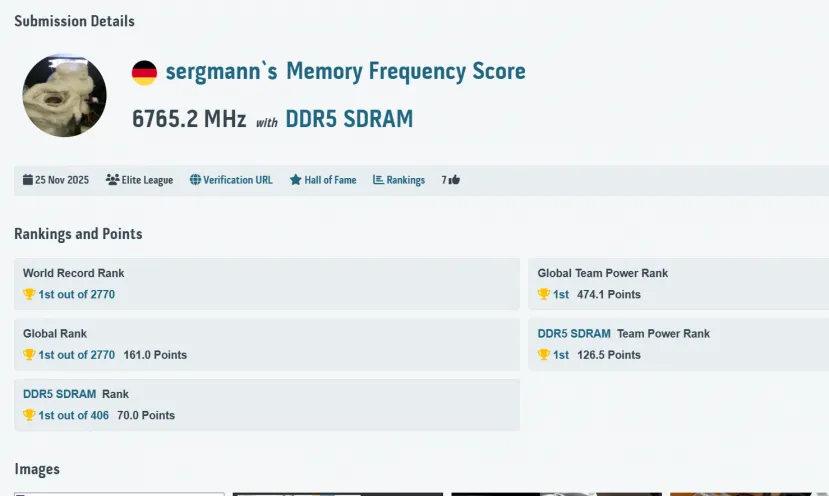
Task: Open the Rankings link
Action: (406, 180)
